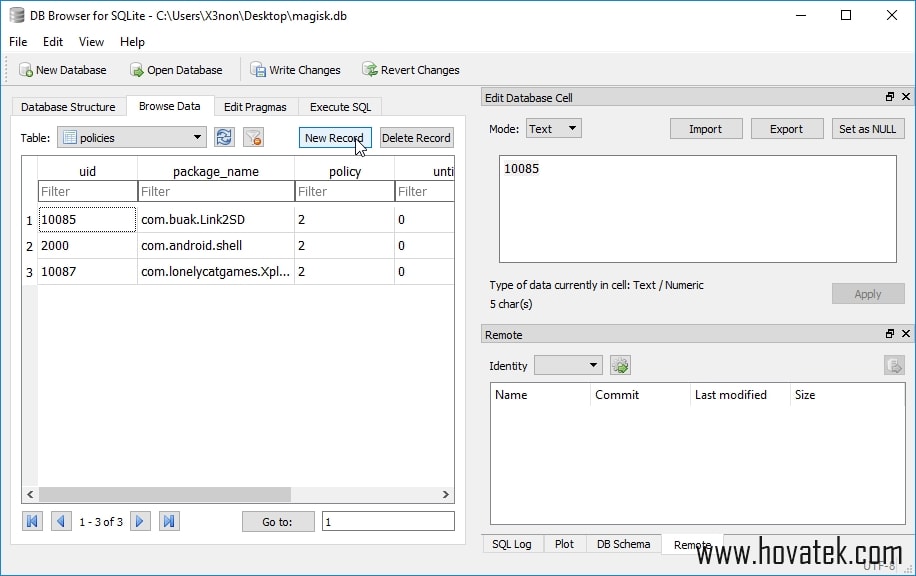Viewport: 916px width, 576px height.
Task: Select cell com.android.shell
Action: click(x=216, y=245)
